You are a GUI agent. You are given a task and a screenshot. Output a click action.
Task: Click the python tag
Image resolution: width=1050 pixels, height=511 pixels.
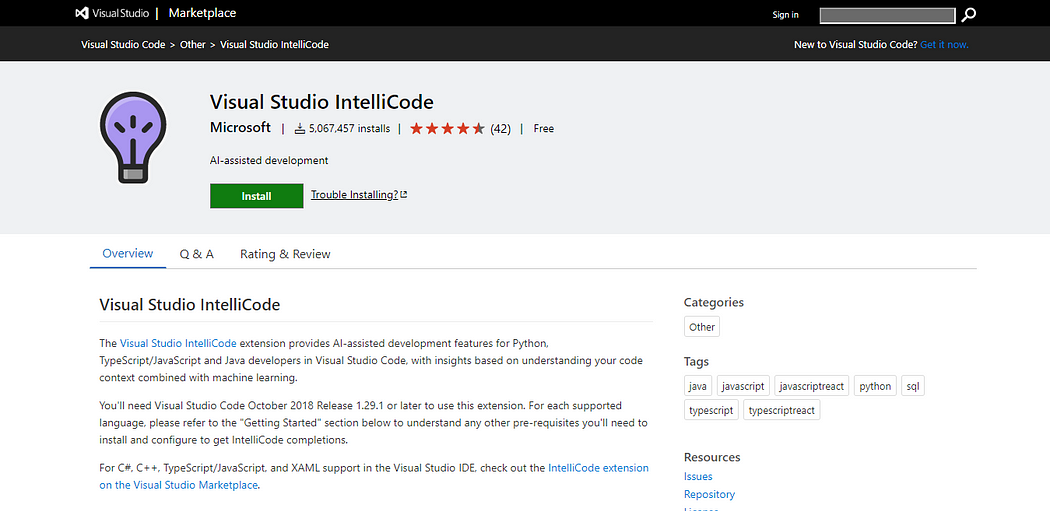[x=875, y=386]
